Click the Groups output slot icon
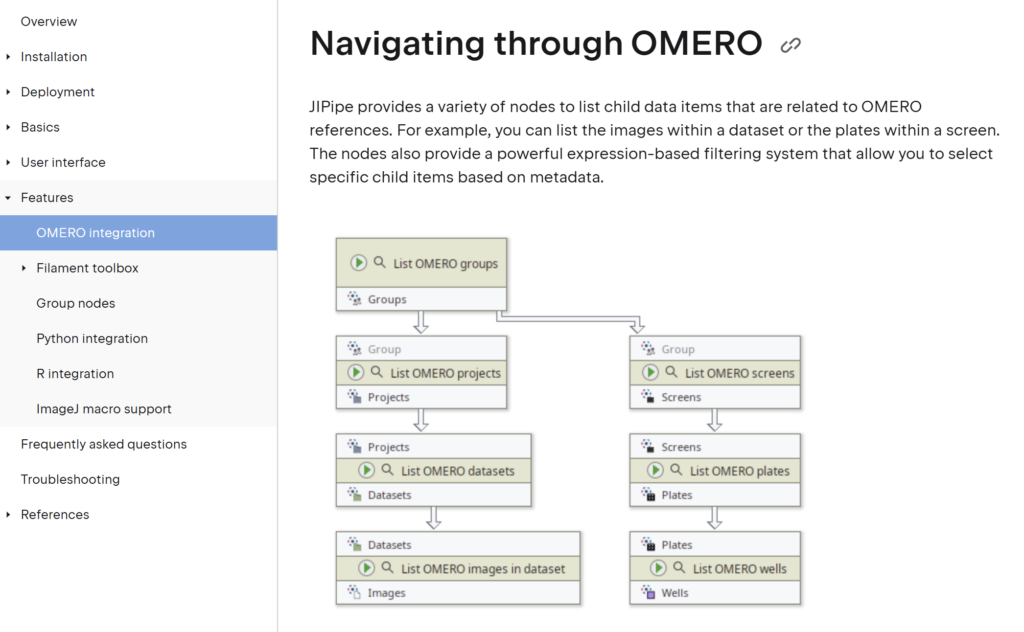Viewport: 1024px width, 632px height. click(x=354, y=298)
